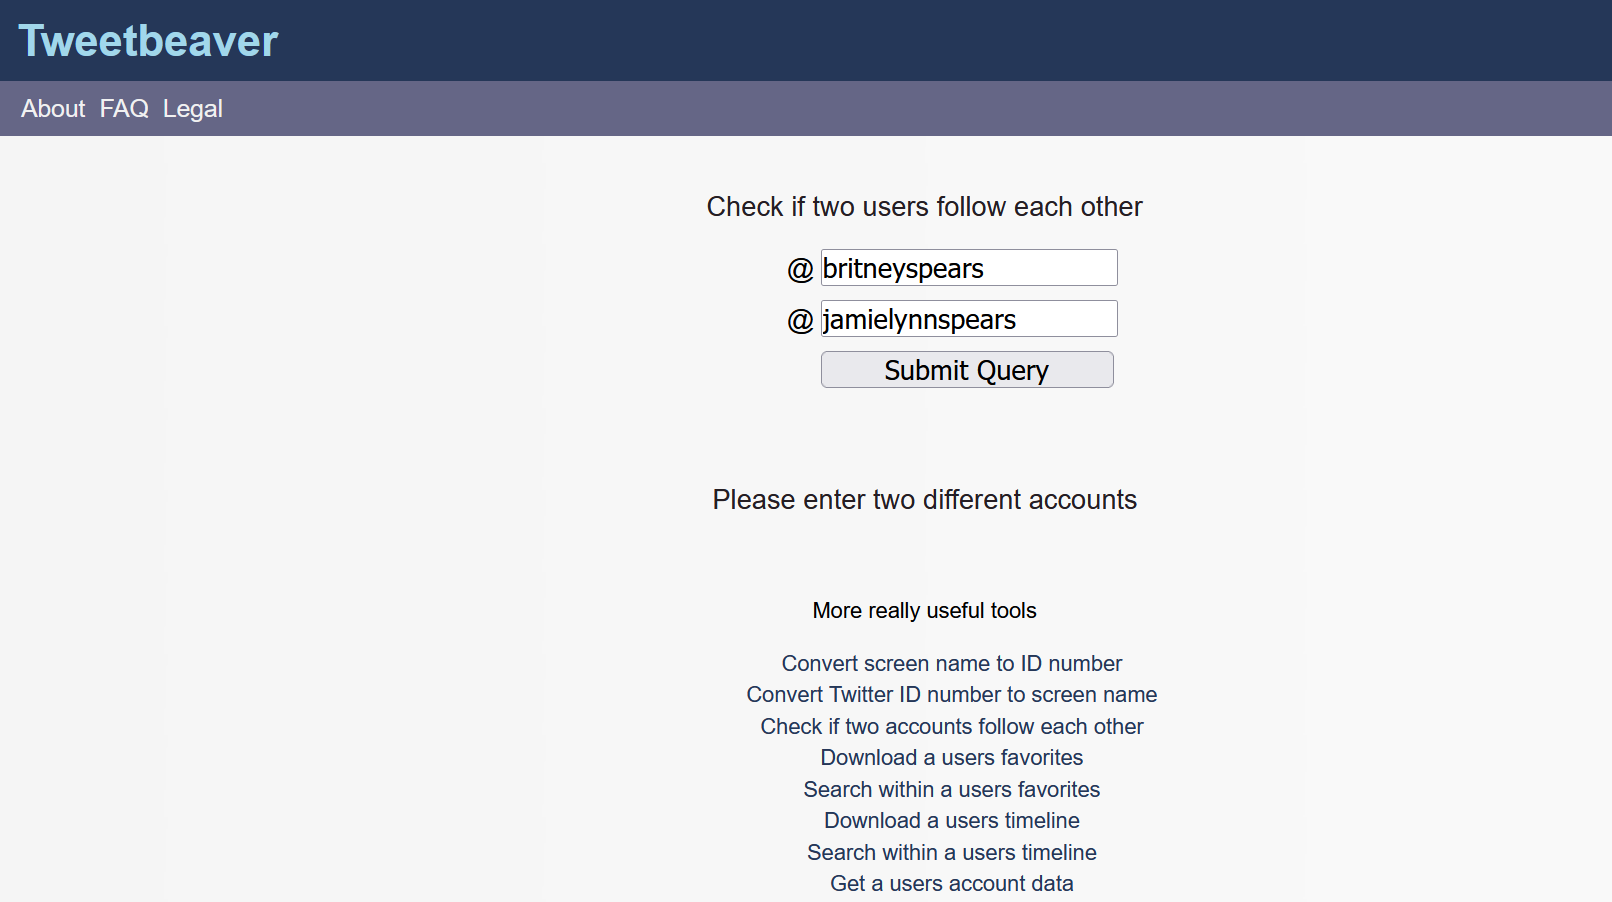Image resolution: width=1612 pixels, height=902 pixels.
Task: Click the Tweetbeaver logo title
Action: click(148, 41)
